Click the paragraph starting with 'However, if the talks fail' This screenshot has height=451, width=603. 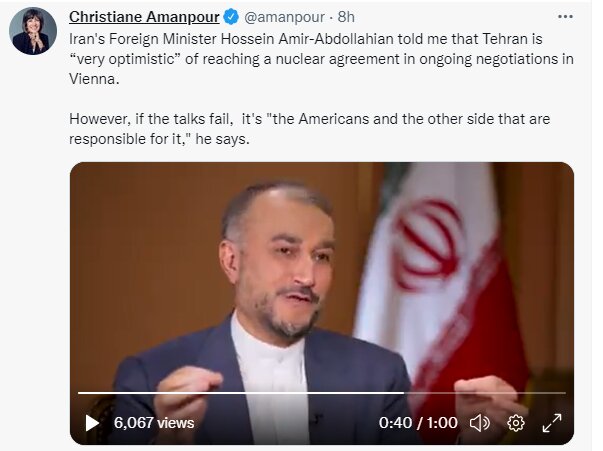tap(310, 129)
